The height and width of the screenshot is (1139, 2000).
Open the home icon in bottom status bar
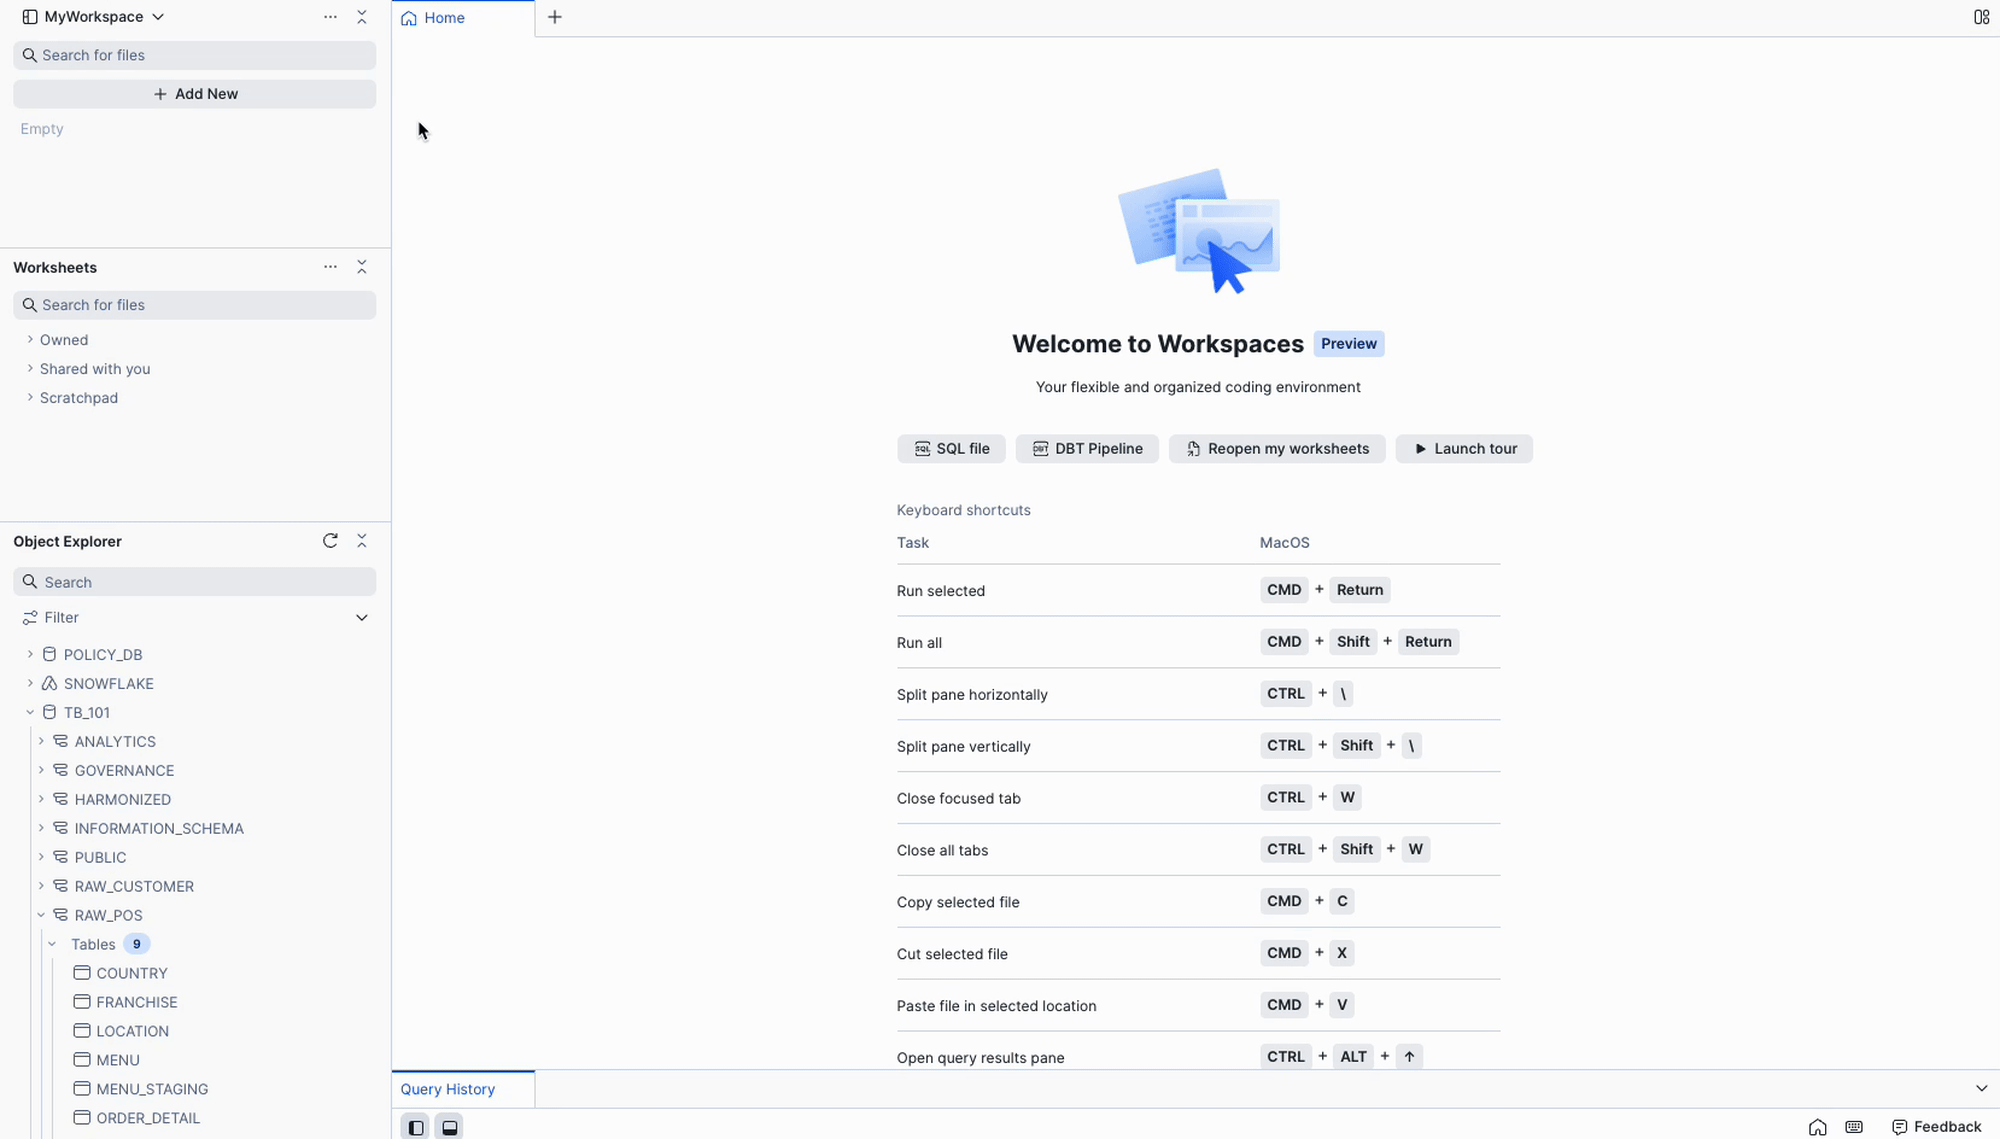point(1817,1127)
